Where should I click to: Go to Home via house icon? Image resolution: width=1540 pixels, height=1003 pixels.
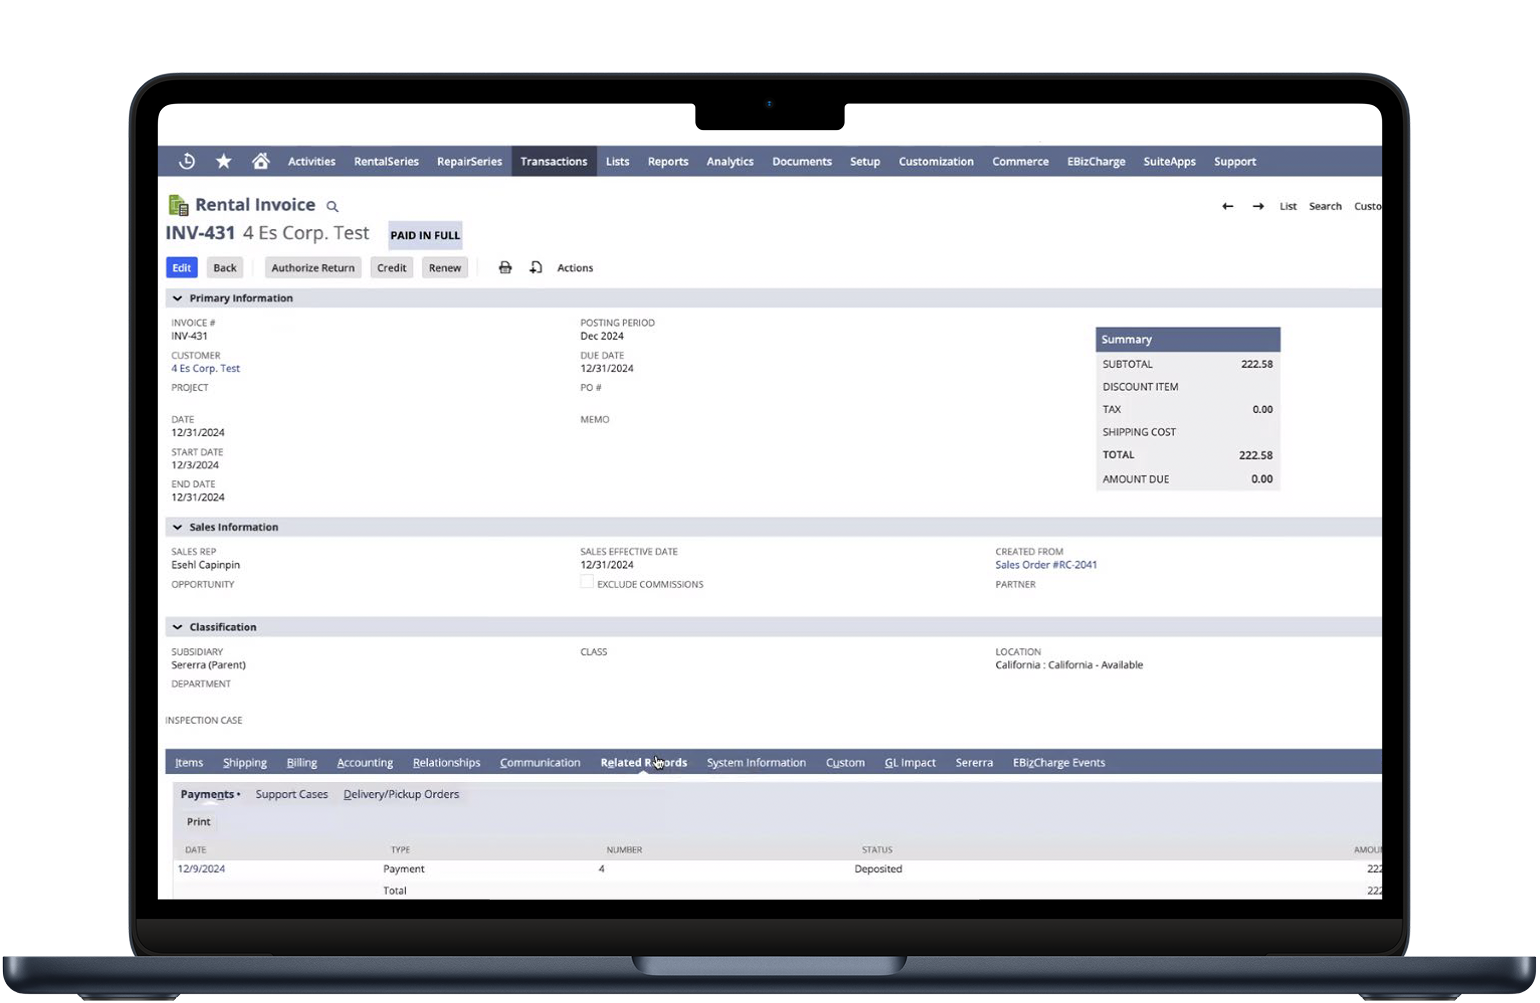pyautogui.click(x=261, y=161)
